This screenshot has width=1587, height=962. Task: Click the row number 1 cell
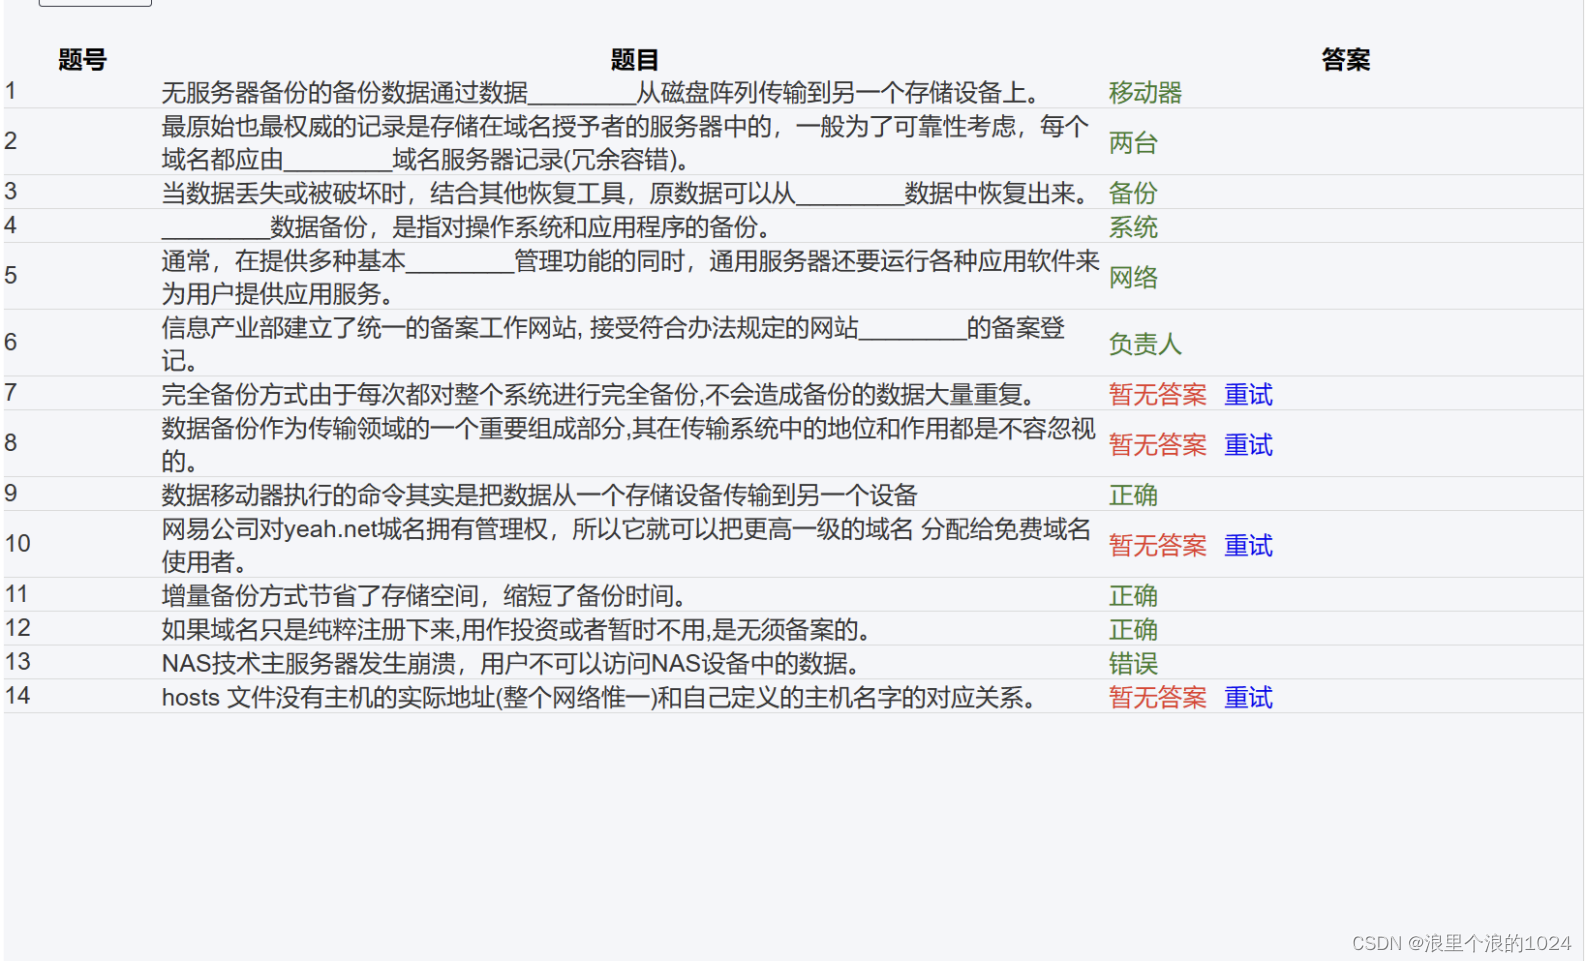coord(11,91)
